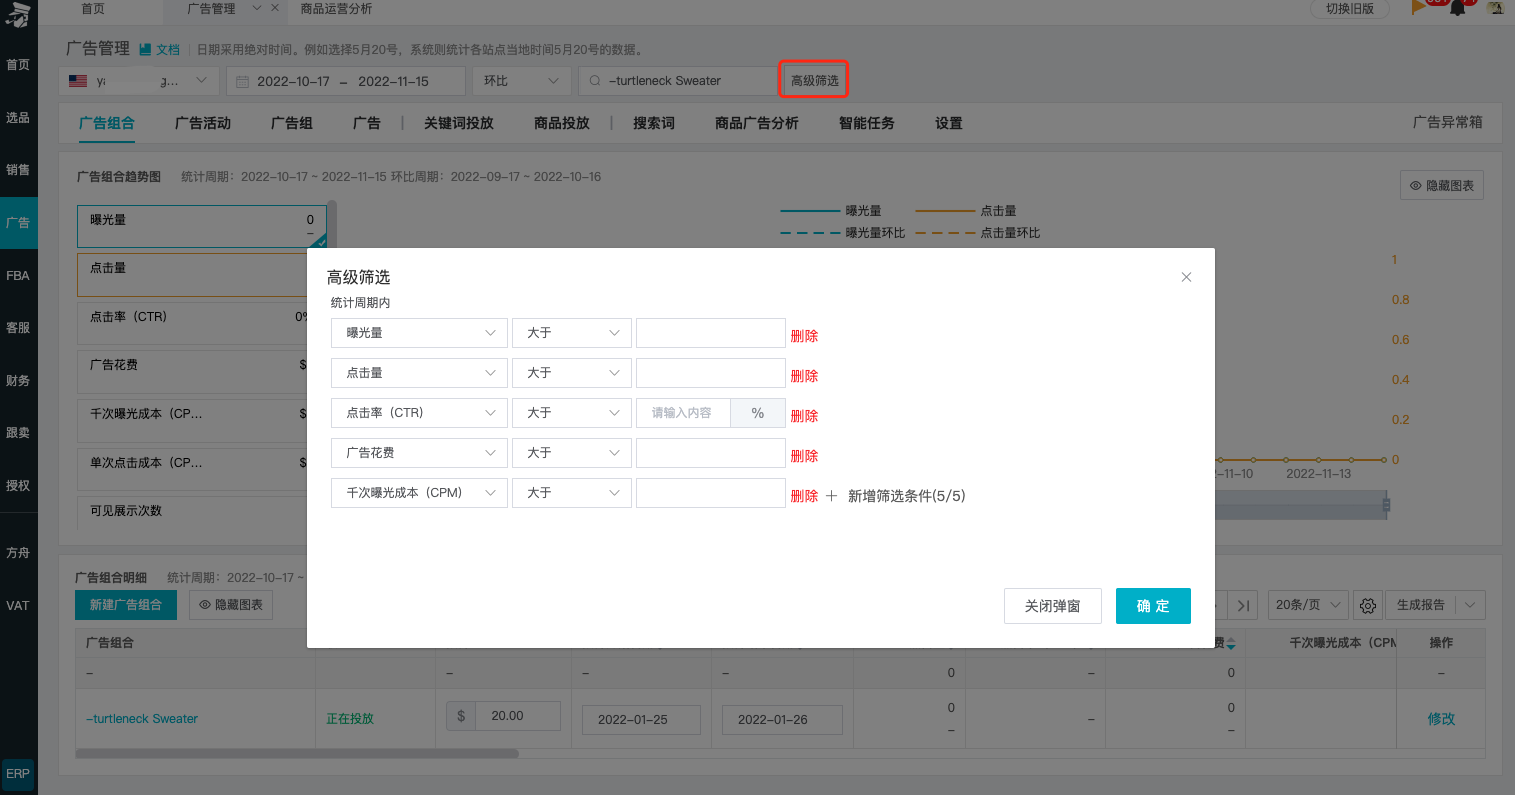Switch to the 广告活动 tab
Viewport: 1515px width, 795px height.
click(203, 123)
